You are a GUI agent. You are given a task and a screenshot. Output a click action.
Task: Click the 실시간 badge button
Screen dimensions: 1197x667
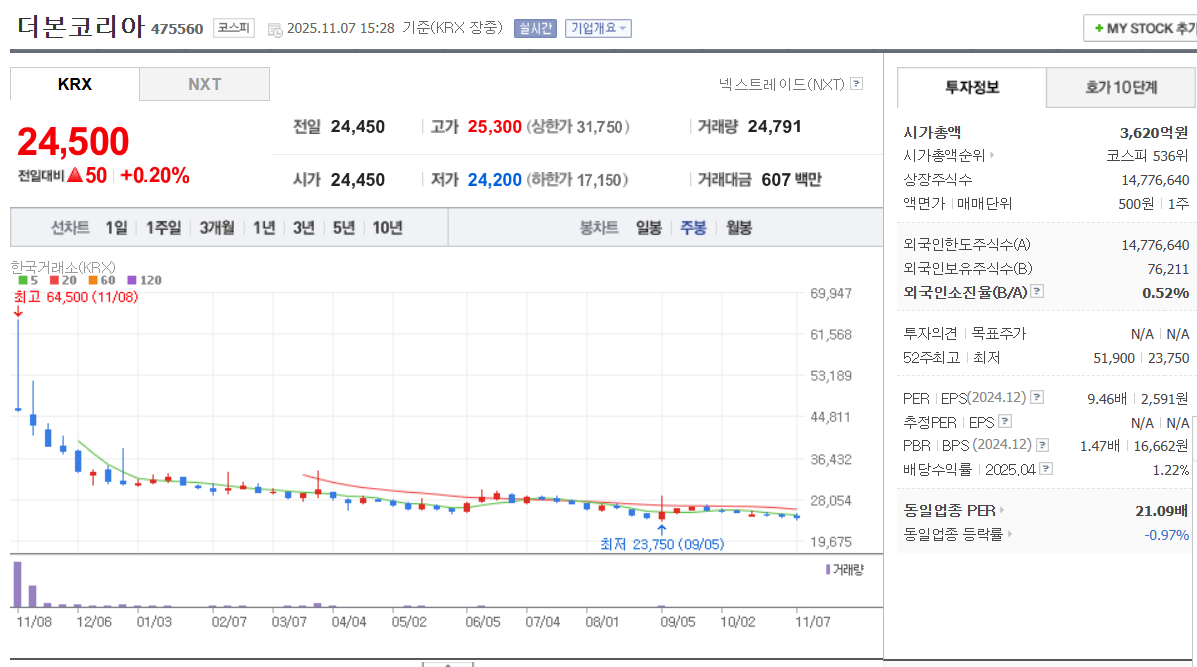535,28
